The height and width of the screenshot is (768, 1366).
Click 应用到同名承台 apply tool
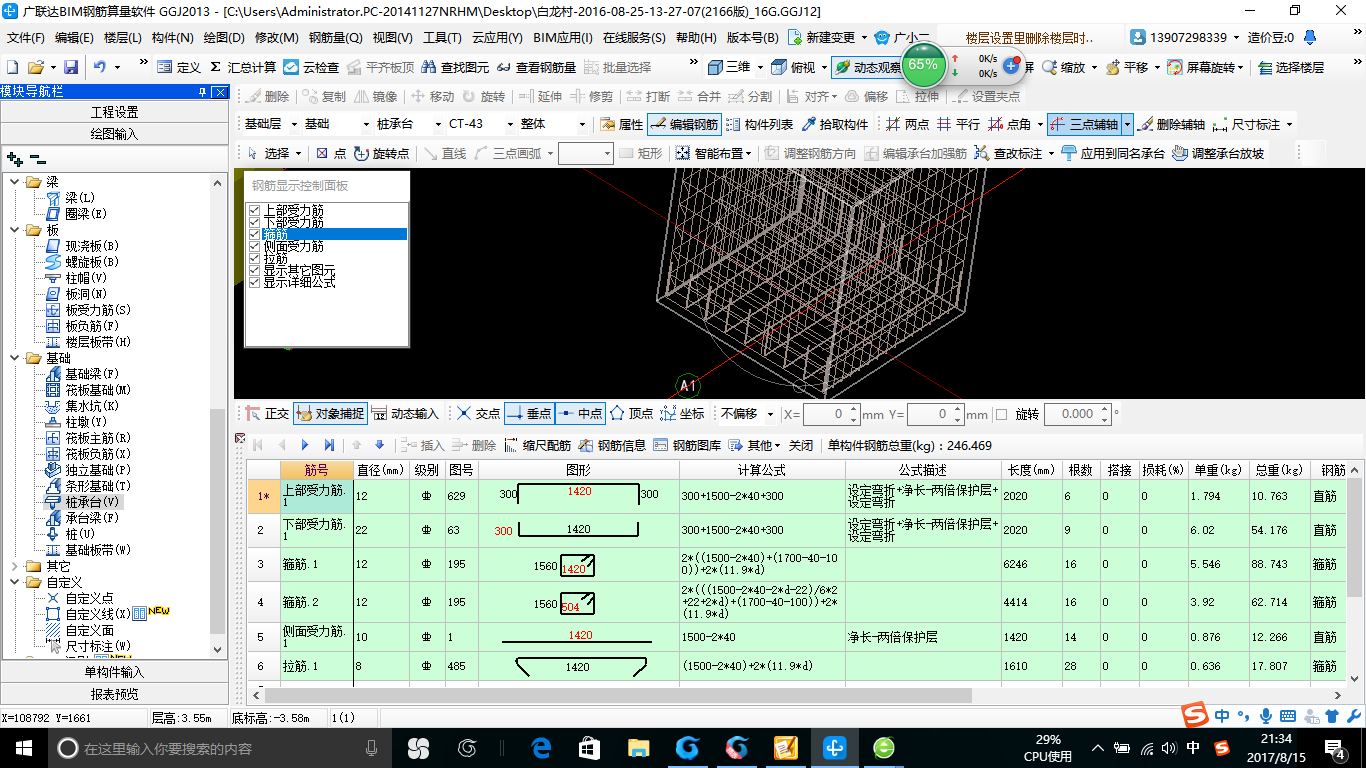click(1113, 153)
